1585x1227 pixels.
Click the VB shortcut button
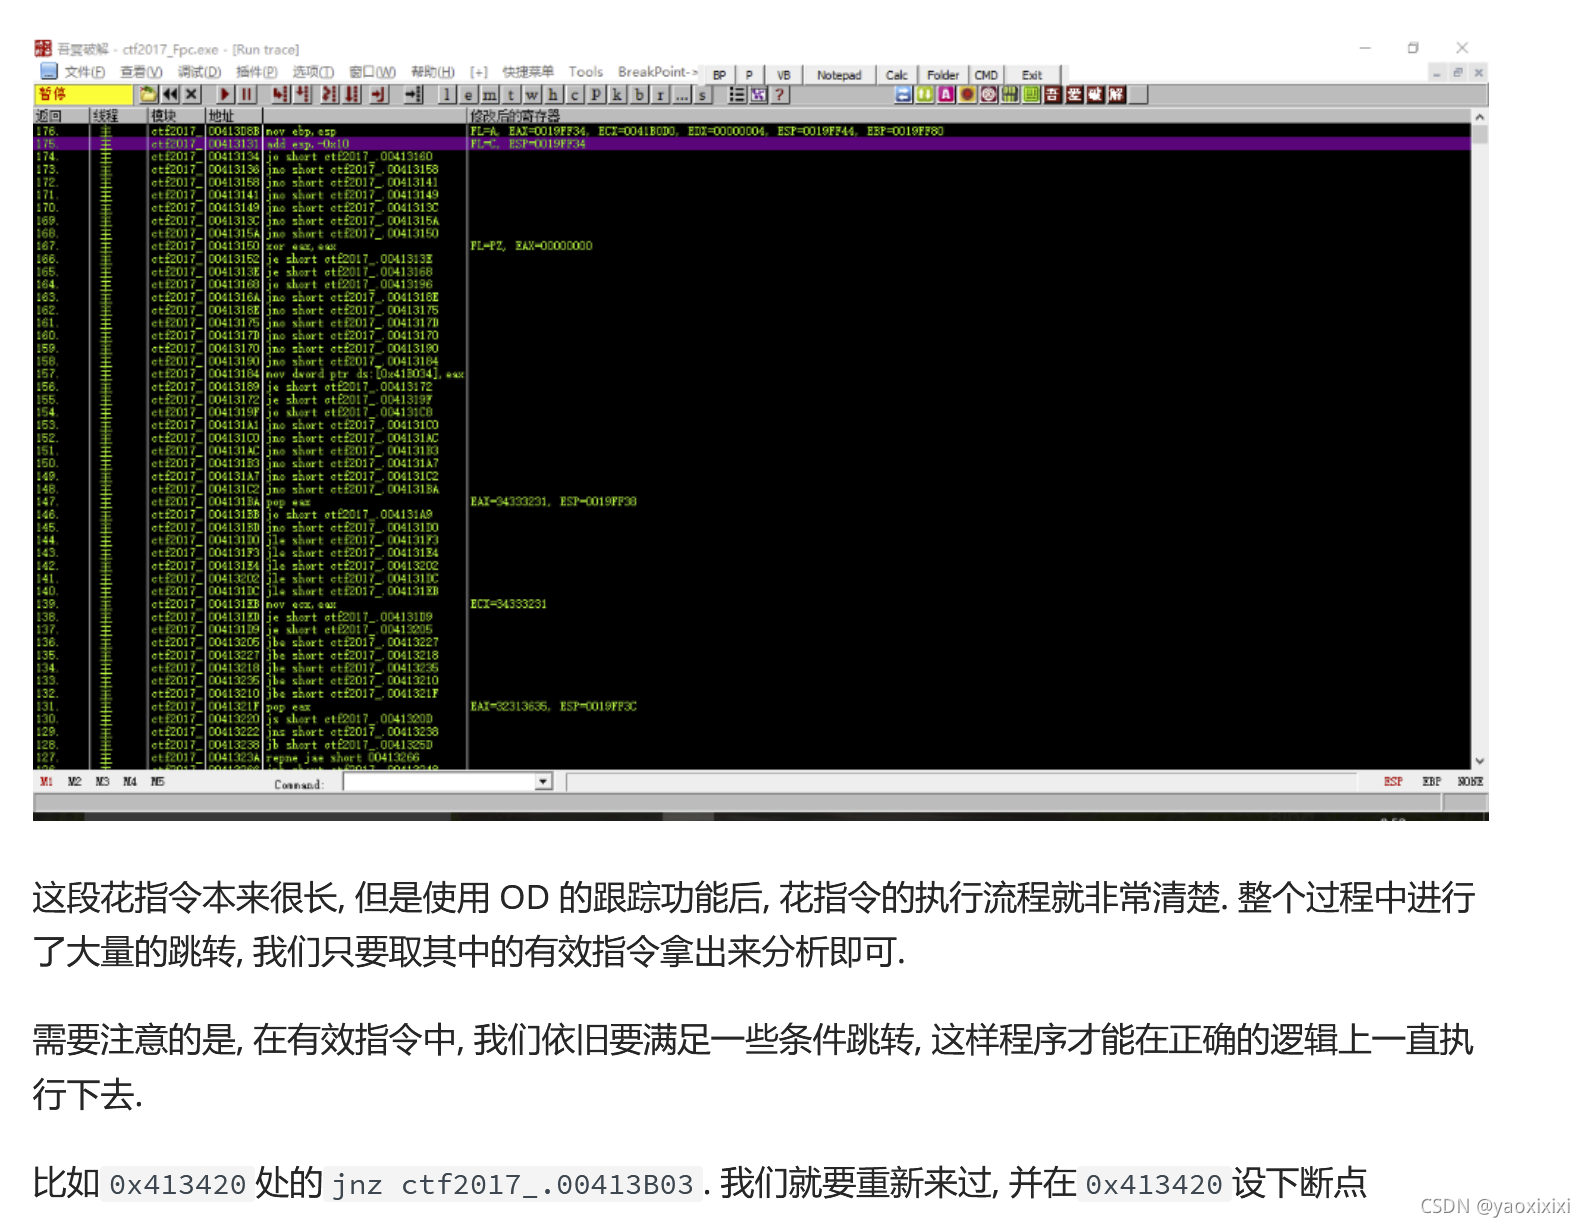tap(783, 75)
